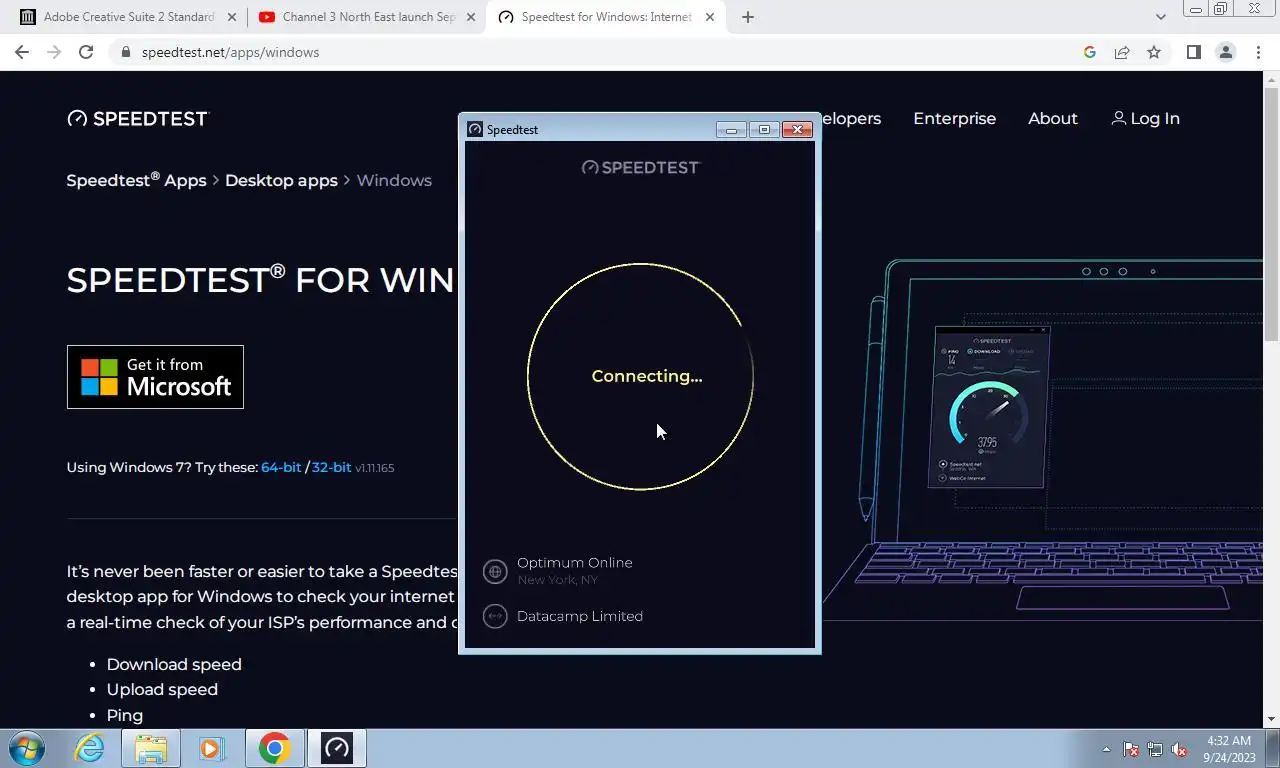This screenshot has width=1280, height=768.
Task: Click the Speedtest Apps breadcrumb
Action: pos(136,180)
